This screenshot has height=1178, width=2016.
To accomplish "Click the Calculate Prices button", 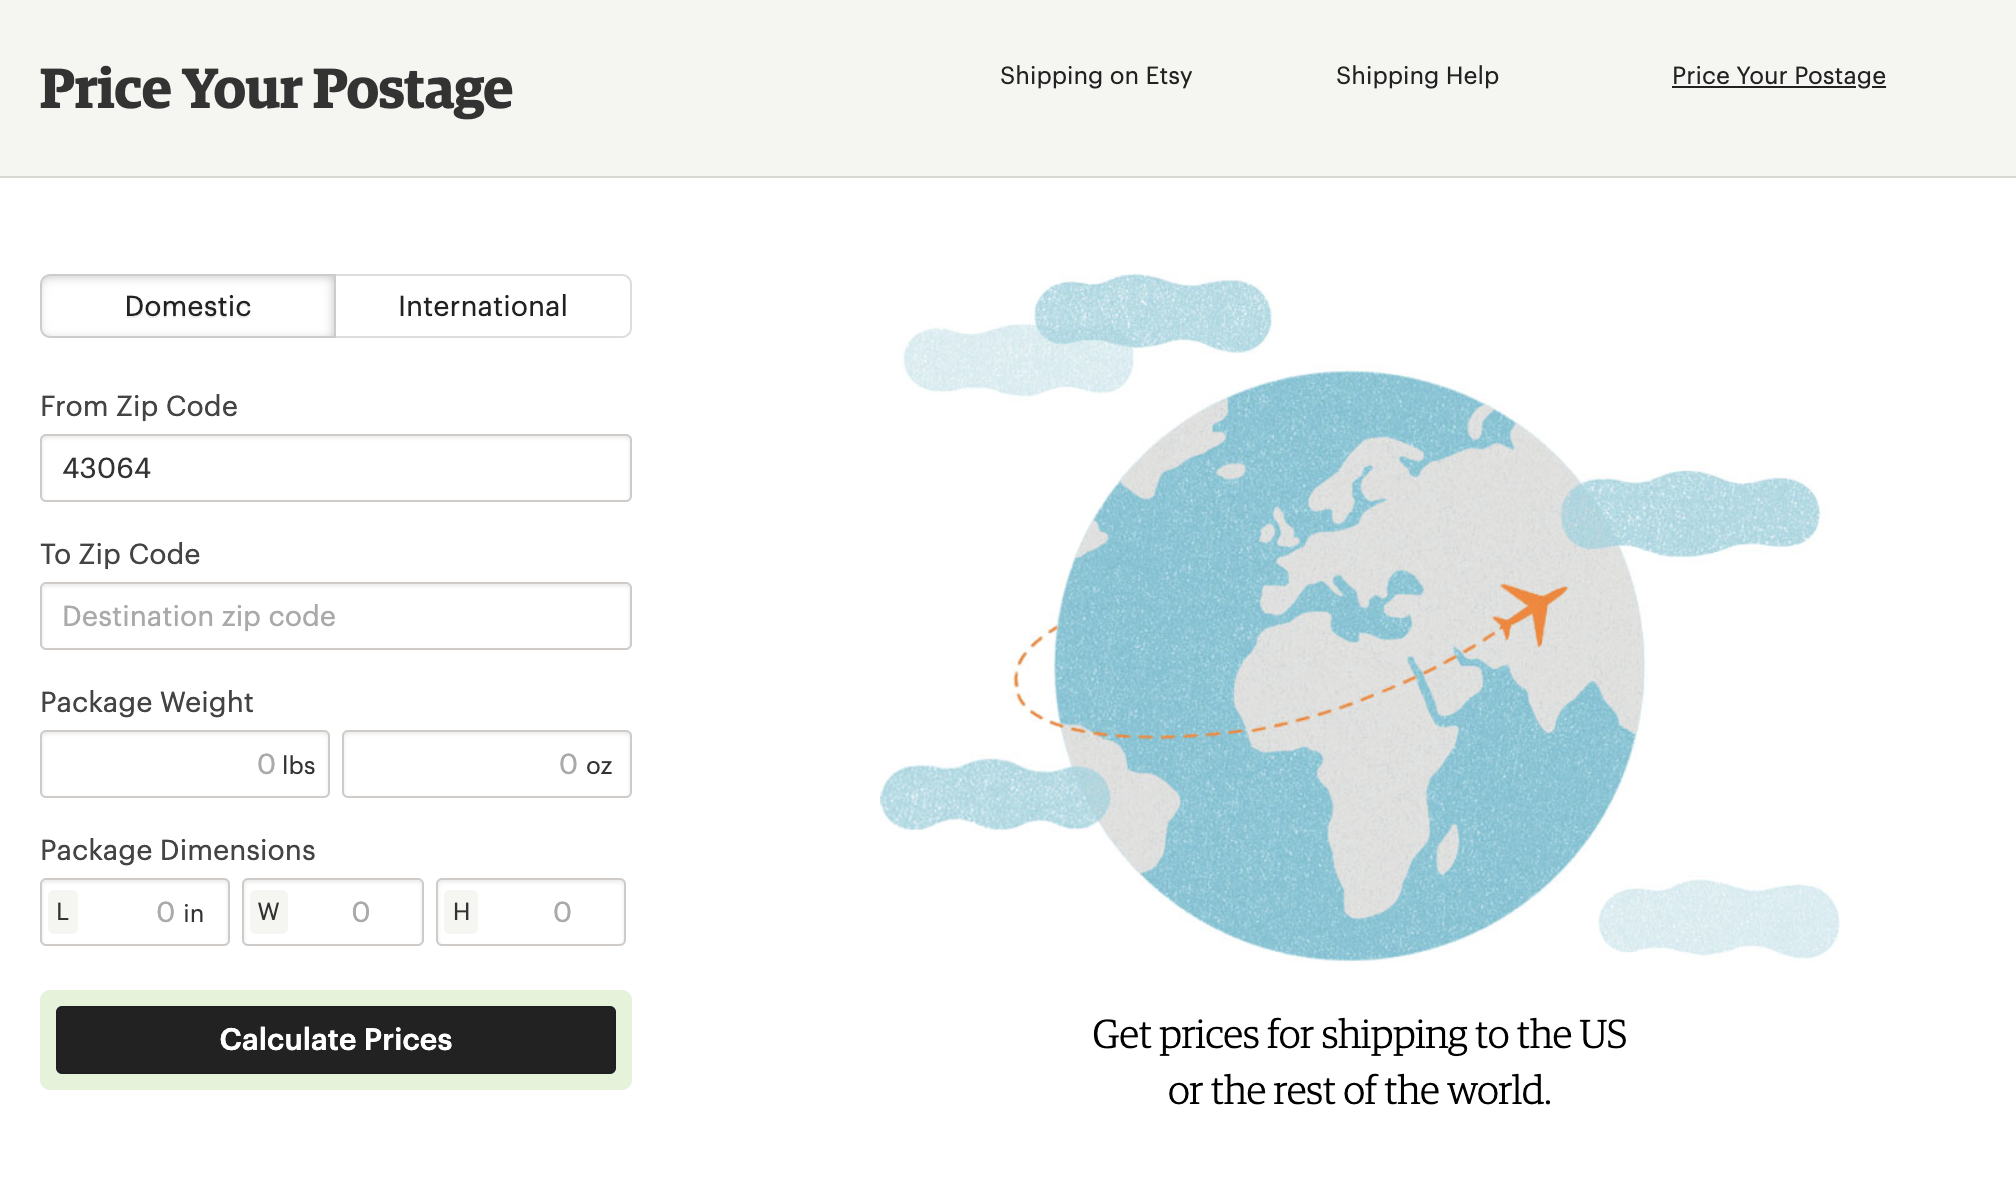I will tap(336, 1040).
